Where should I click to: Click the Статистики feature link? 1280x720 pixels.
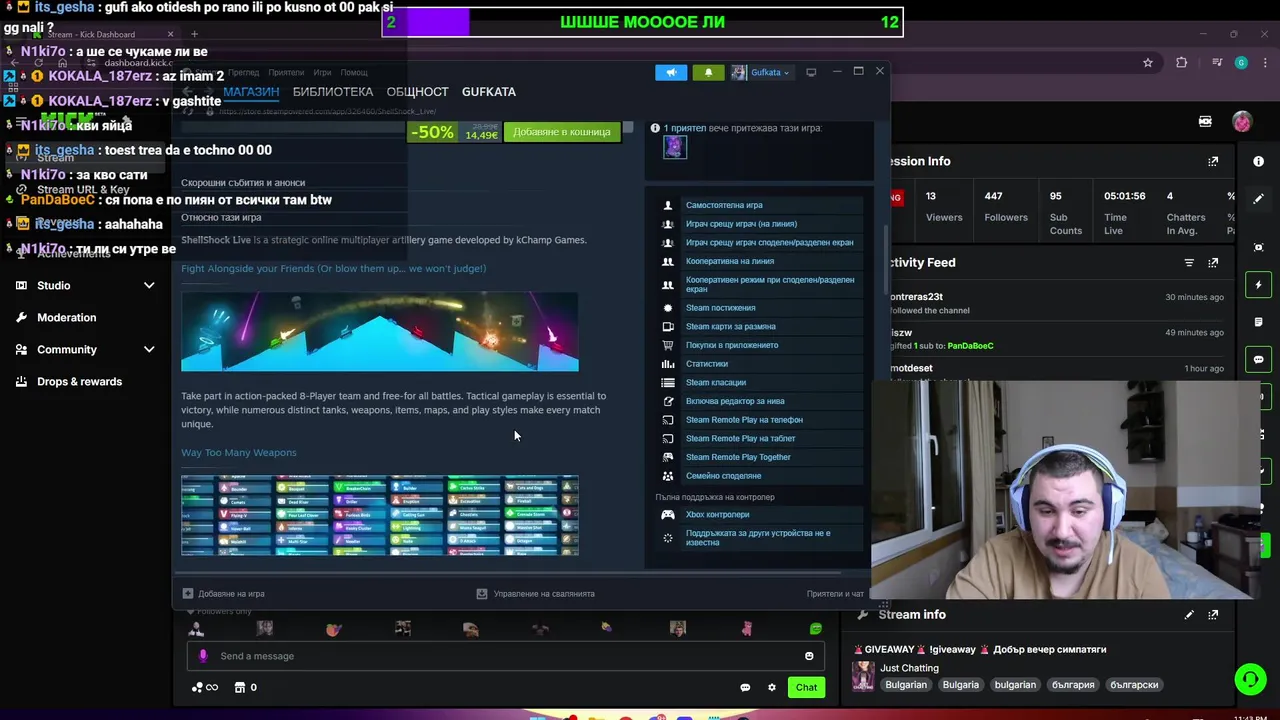point(707,364)
